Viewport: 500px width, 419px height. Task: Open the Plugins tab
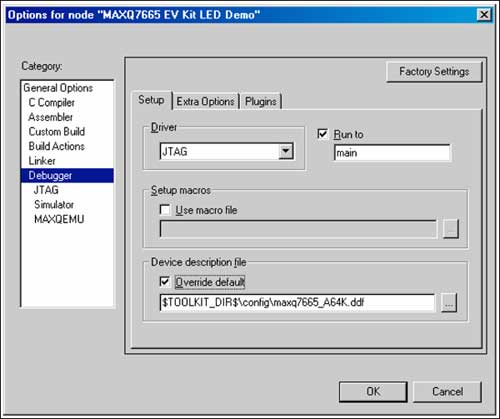click(x=261, y=101)
